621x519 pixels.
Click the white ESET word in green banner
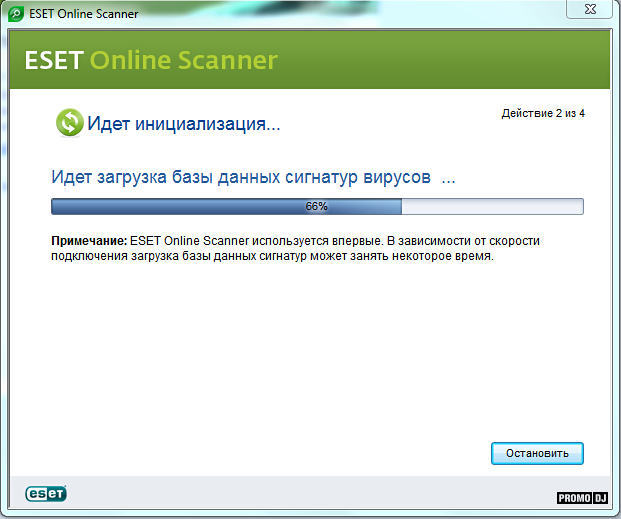point(54,60)
